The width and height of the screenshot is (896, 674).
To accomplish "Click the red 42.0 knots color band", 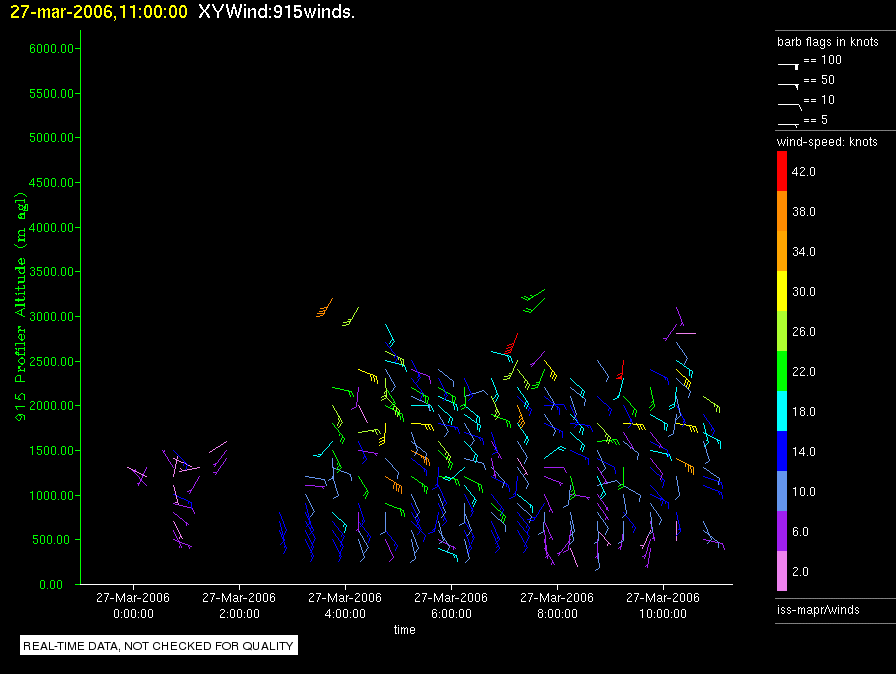I will tap(782, 171).
